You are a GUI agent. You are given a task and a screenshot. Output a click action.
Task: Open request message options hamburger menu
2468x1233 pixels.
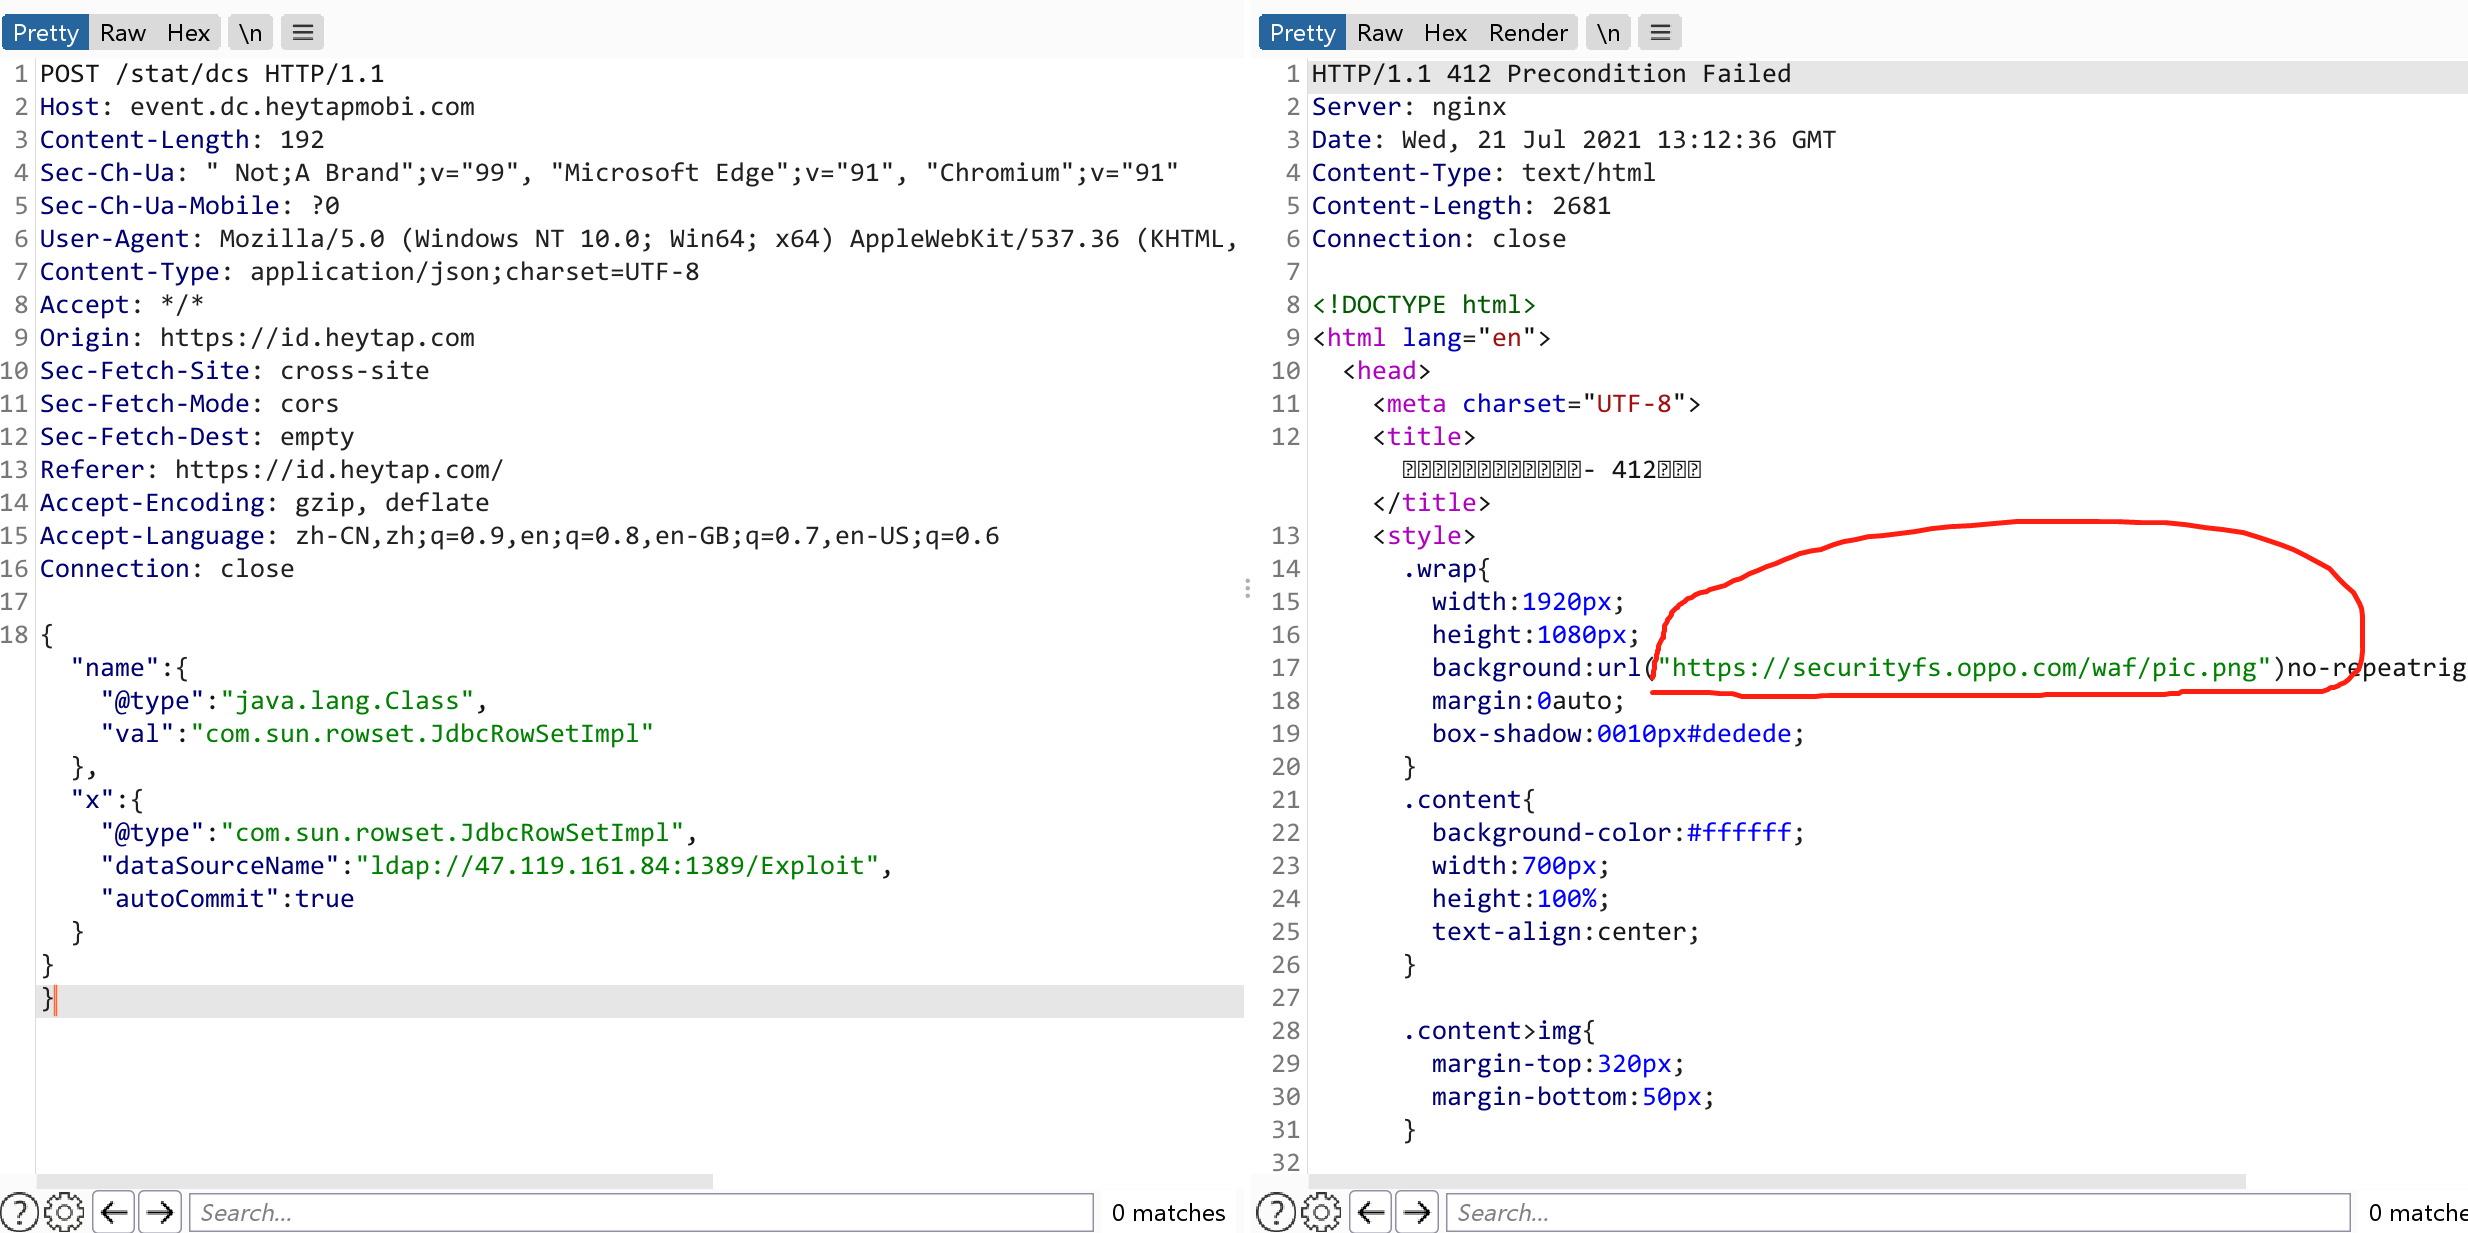pos(303,33)
